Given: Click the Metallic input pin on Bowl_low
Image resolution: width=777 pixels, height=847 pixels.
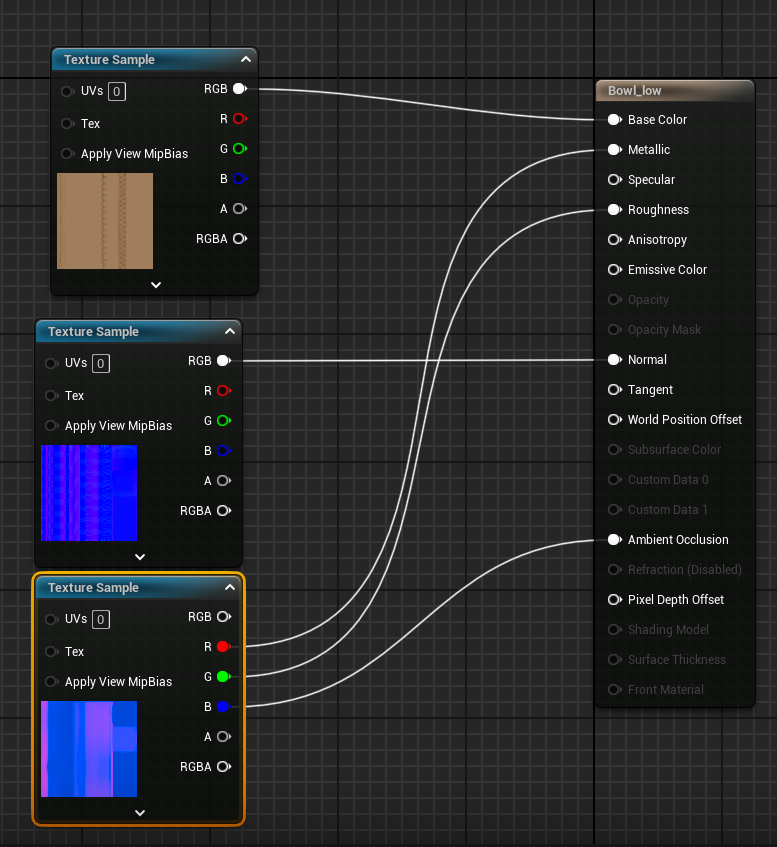Looking at the screenshot, I should click(x=615, y=150).
